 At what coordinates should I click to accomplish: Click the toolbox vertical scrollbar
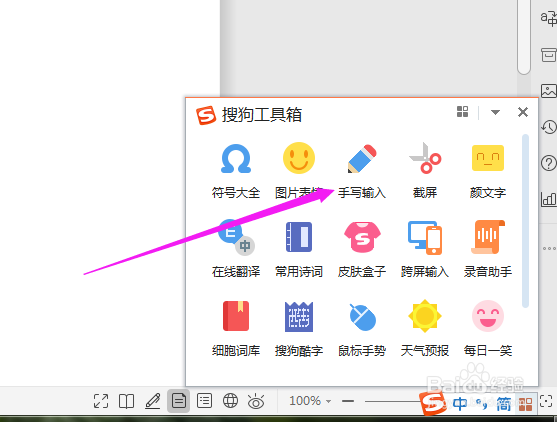pyautogui.click(x=525, y=221)
